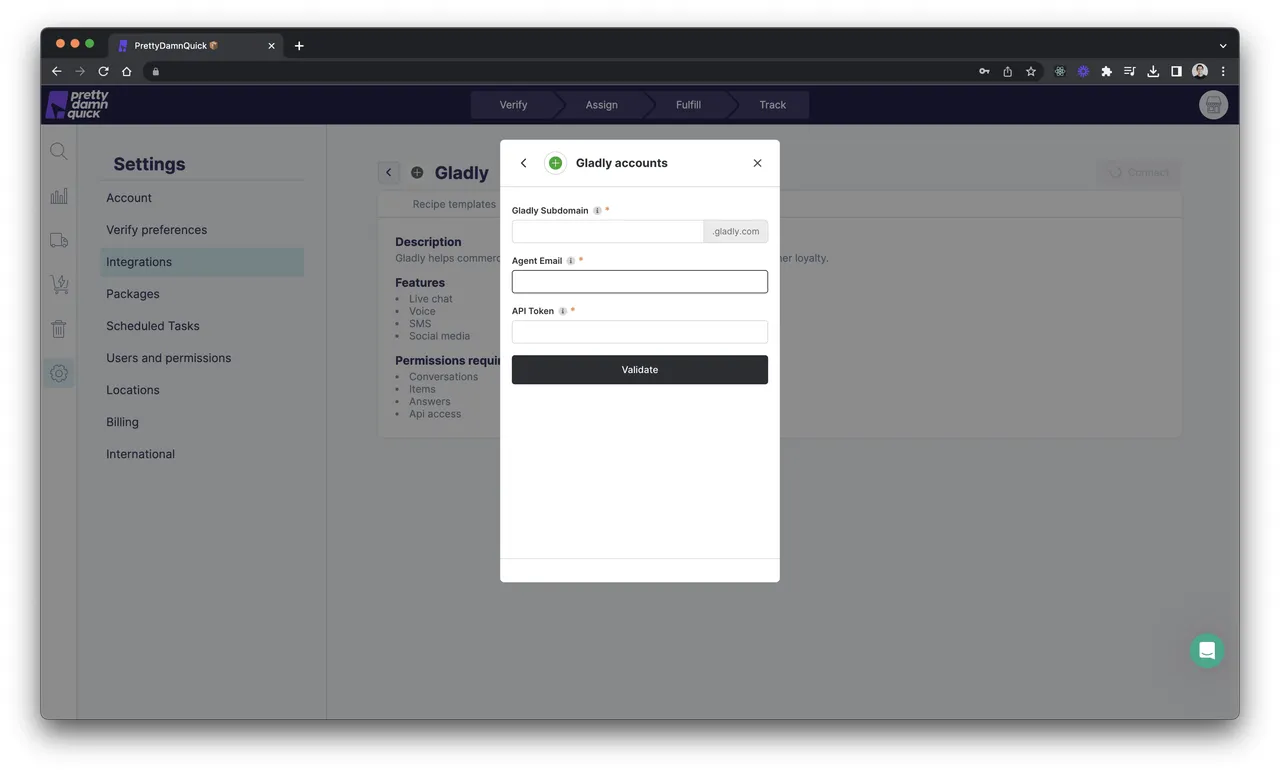Expand the tab search chevron
This screenshot has width=1280, height=773.
click(x=1222, y=46)
